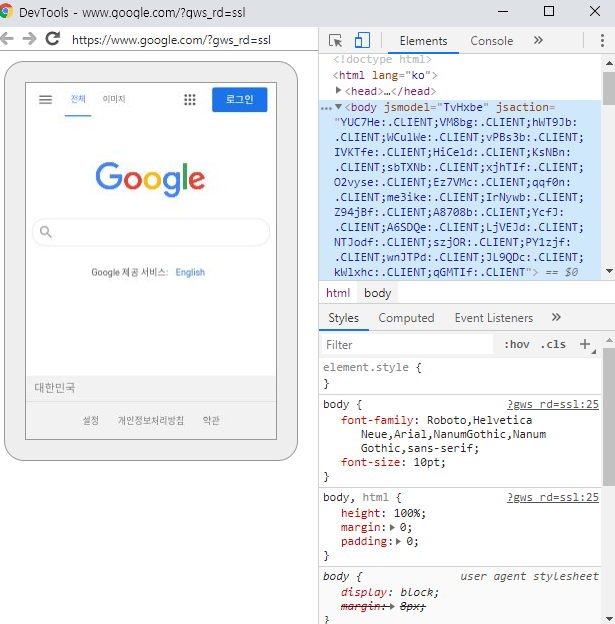Open the DevTools three-dot menu
Screen dimensions: 615x624
[x=602, y=41]
